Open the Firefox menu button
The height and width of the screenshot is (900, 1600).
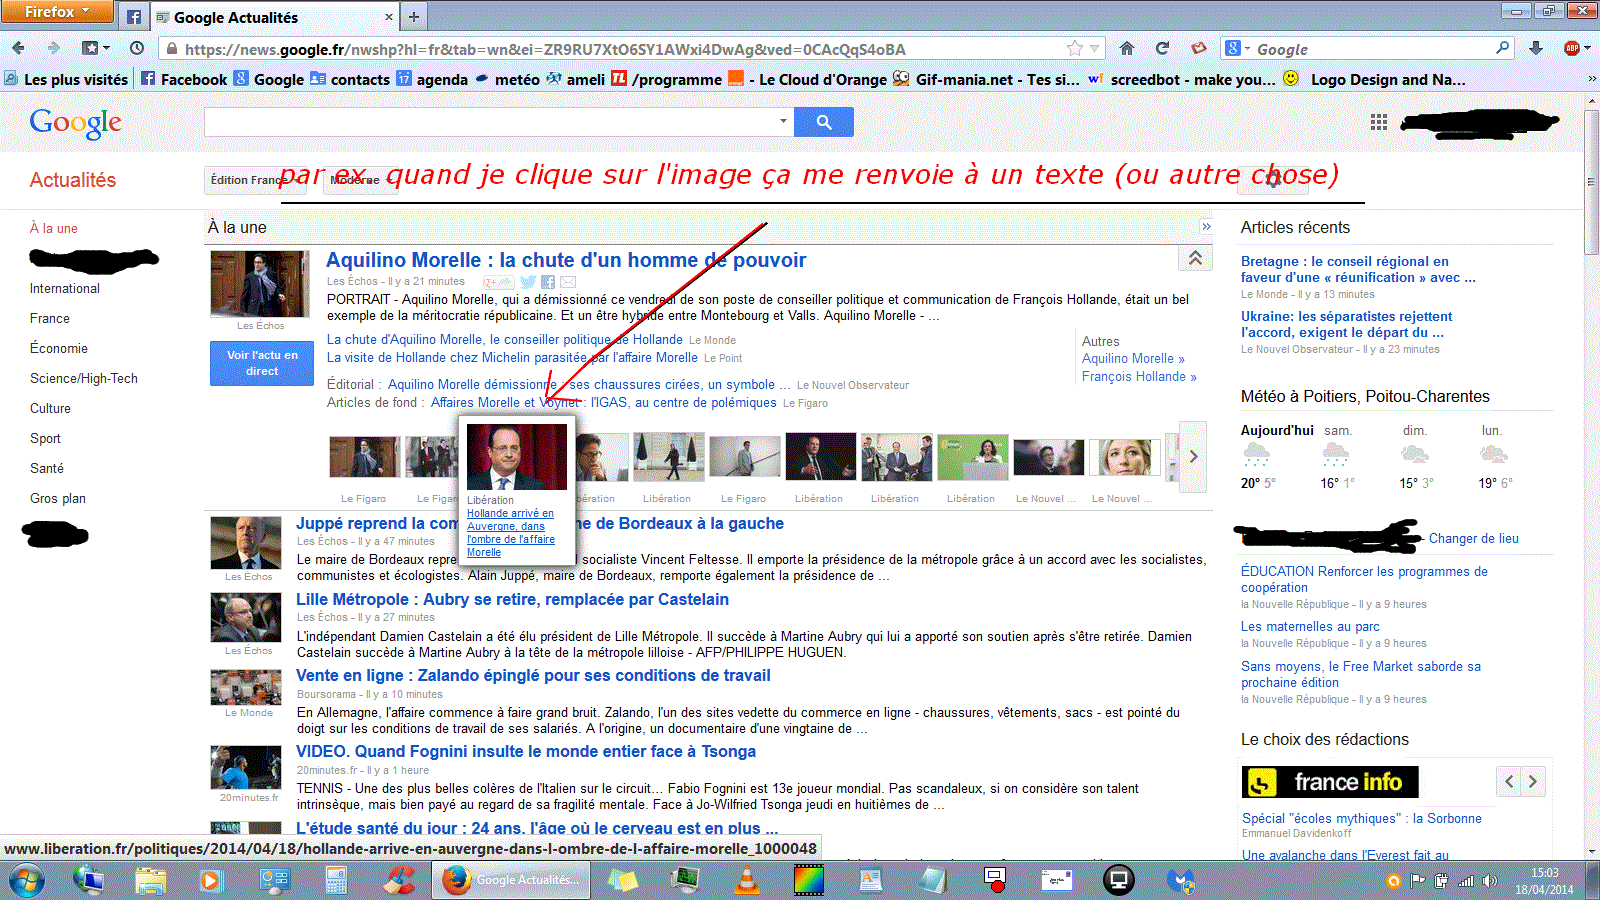[57, 11]
